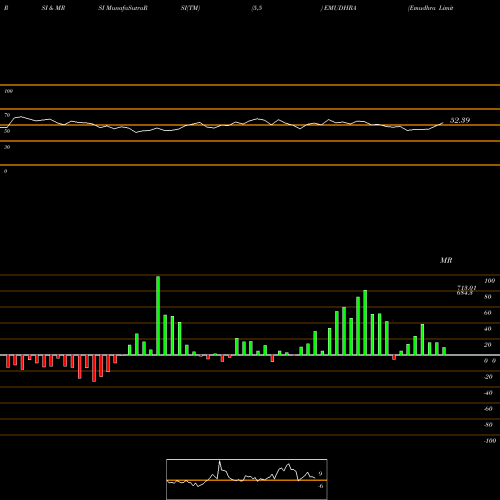Click the 100 level label on RSI axis

[9, 91]
